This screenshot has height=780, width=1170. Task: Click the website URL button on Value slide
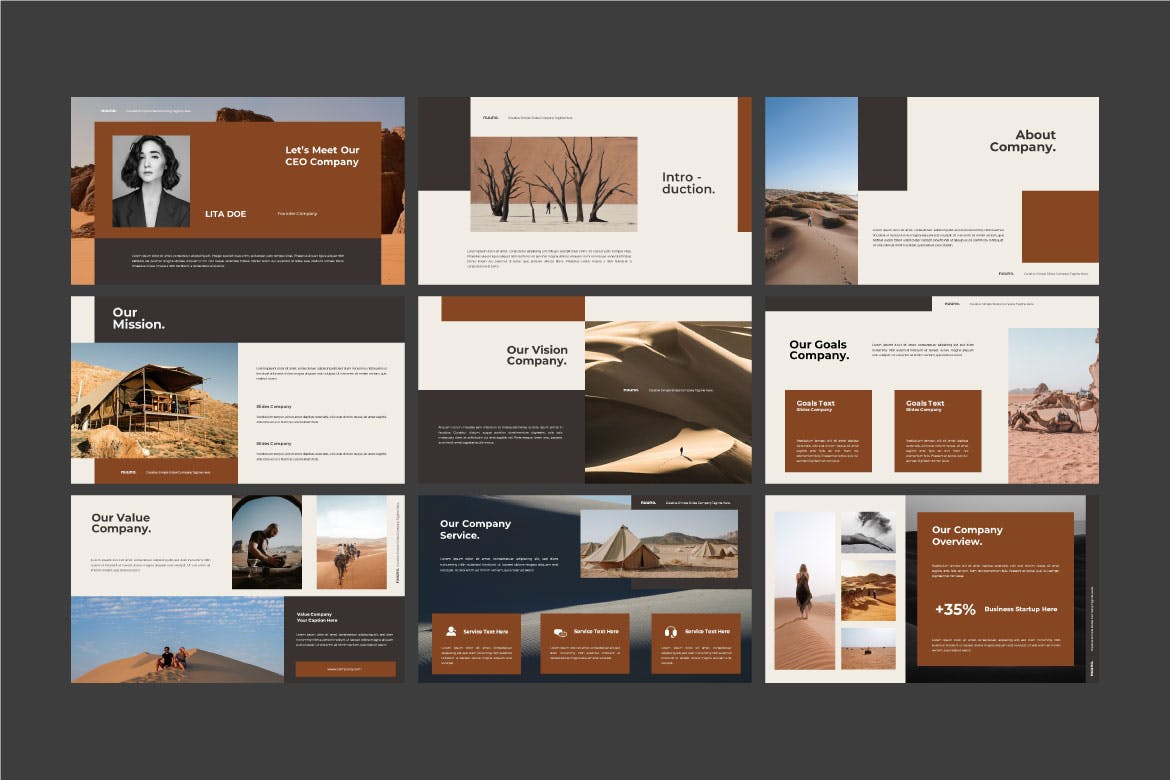coord(345,669)
